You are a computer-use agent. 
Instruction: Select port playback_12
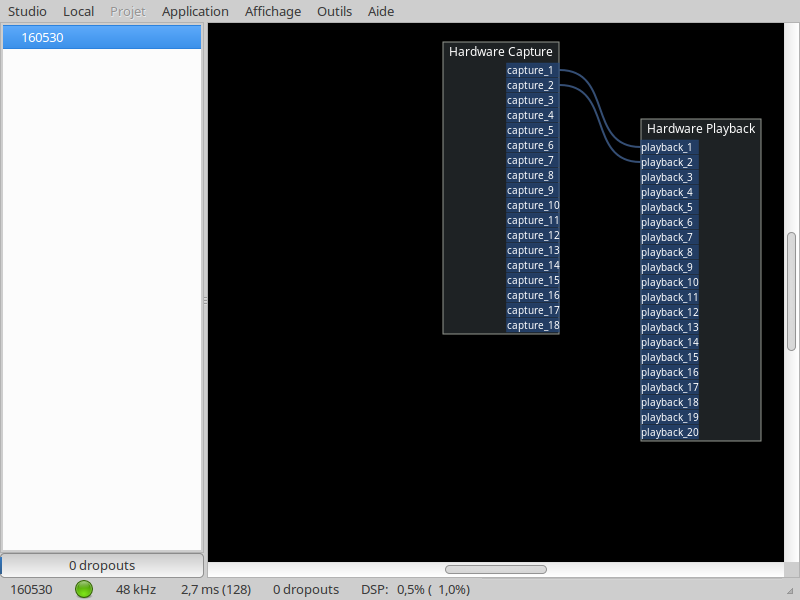point(669,312)
